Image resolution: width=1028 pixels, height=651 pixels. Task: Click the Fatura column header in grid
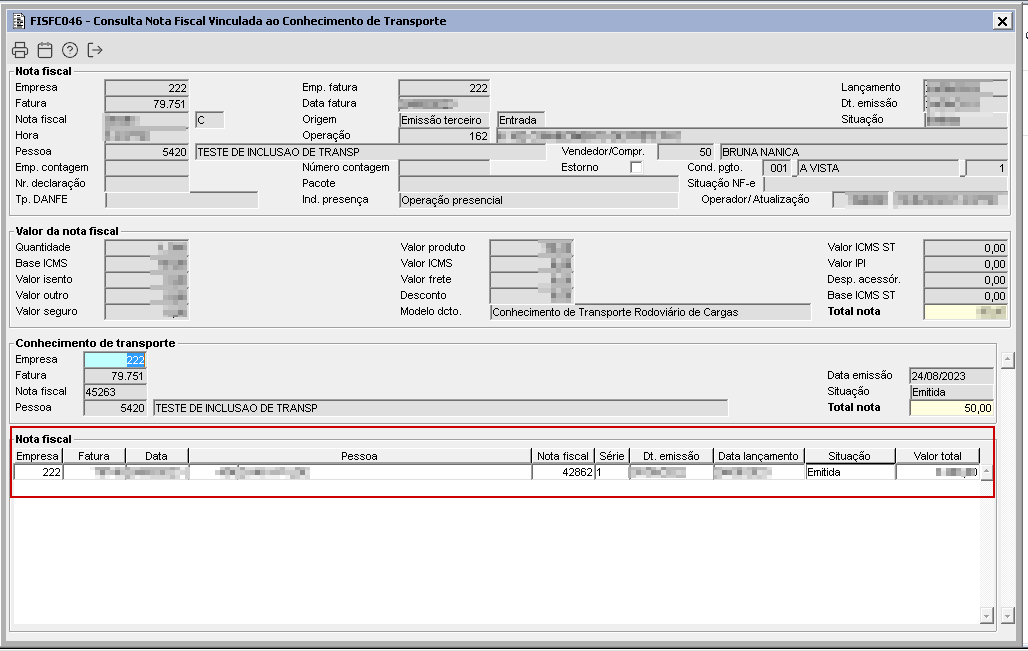[94, 456]
